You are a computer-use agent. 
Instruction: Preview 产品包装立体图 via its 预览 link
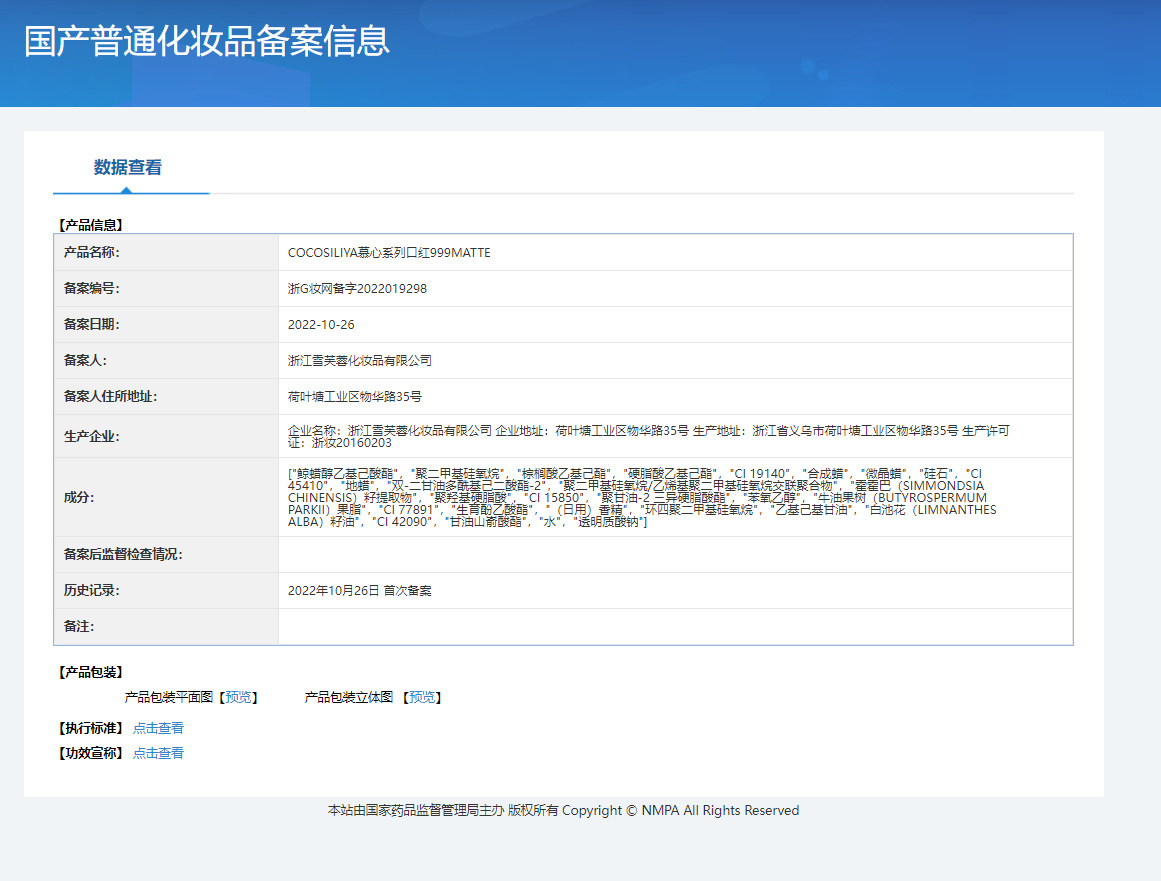[422, 697]
